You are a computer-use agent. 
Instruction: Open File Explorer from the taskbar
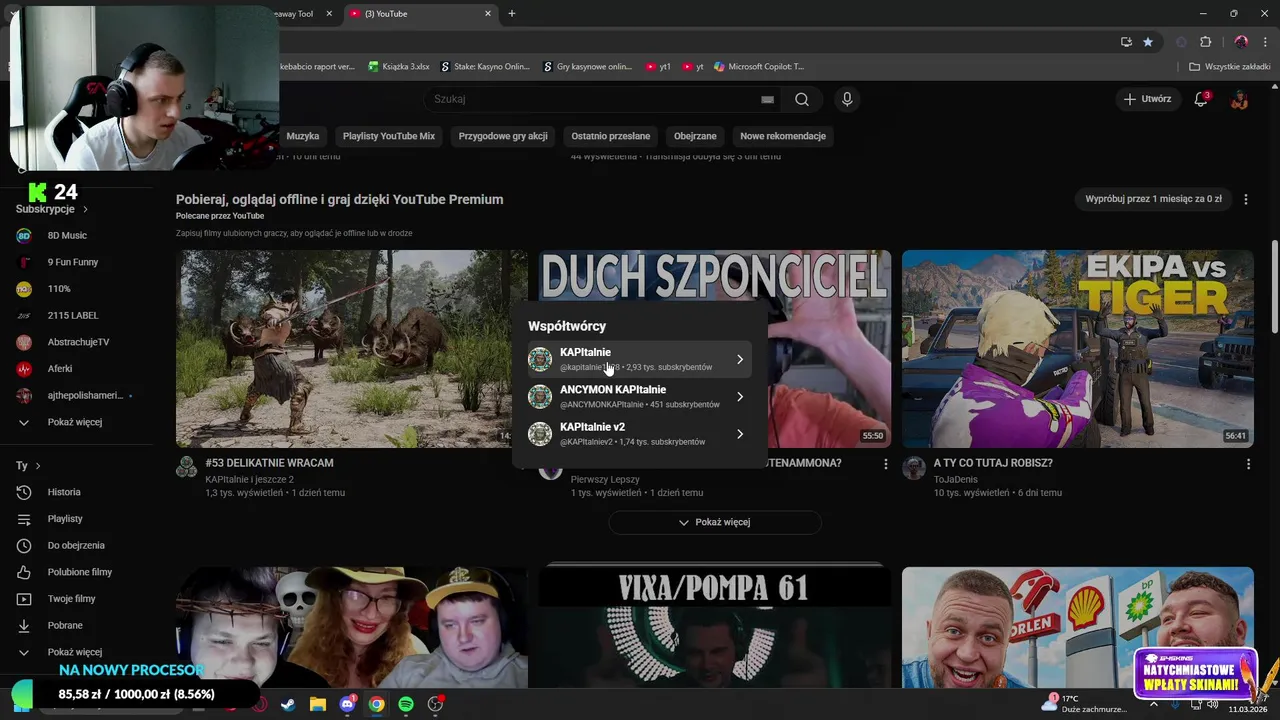tap(317, 704)
